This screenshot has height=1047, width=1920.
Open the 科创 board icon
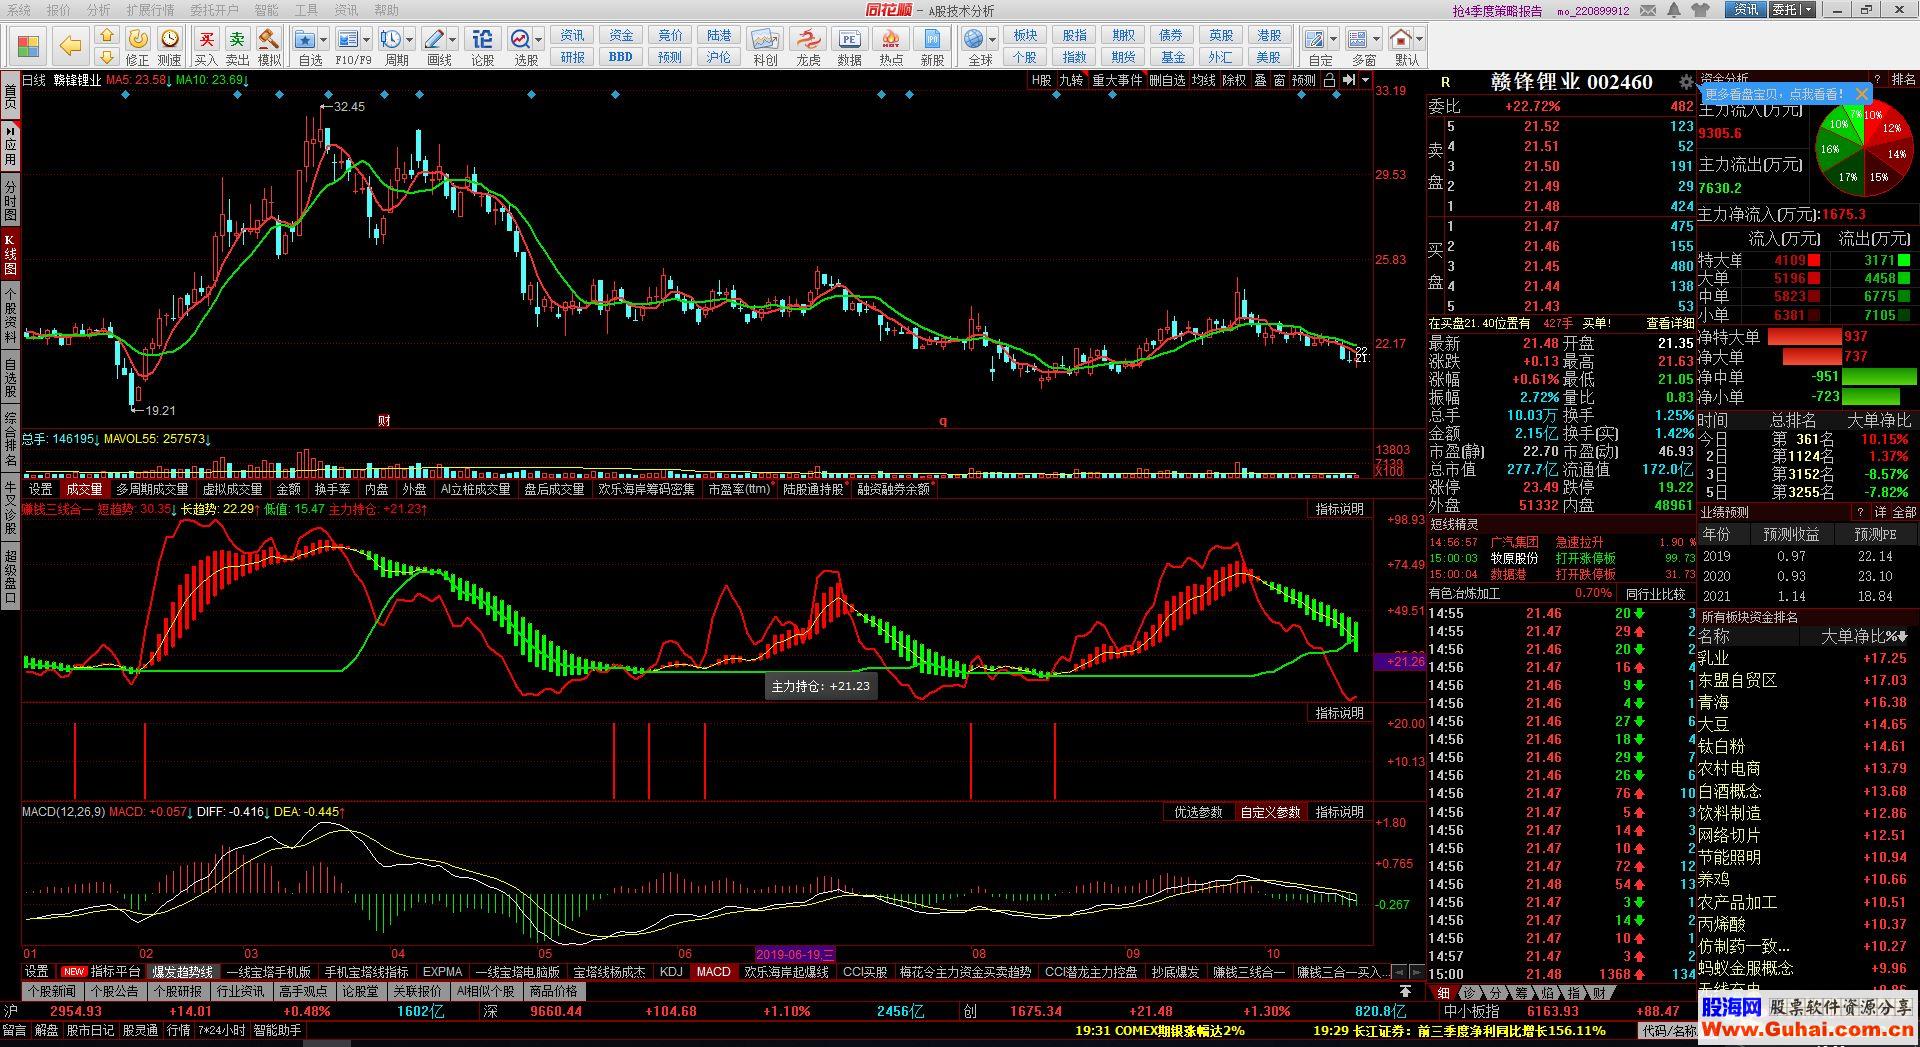click(765, 39)
